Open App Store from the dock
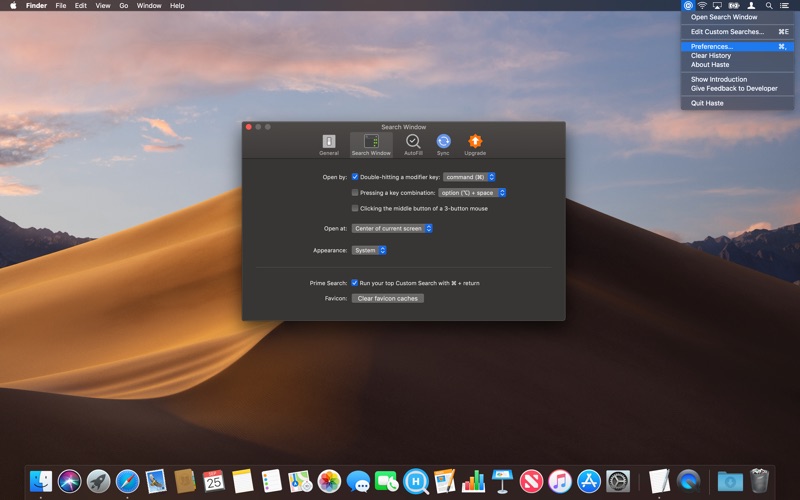The width and height of the screenshot is (800, 500). coord(589,481)
